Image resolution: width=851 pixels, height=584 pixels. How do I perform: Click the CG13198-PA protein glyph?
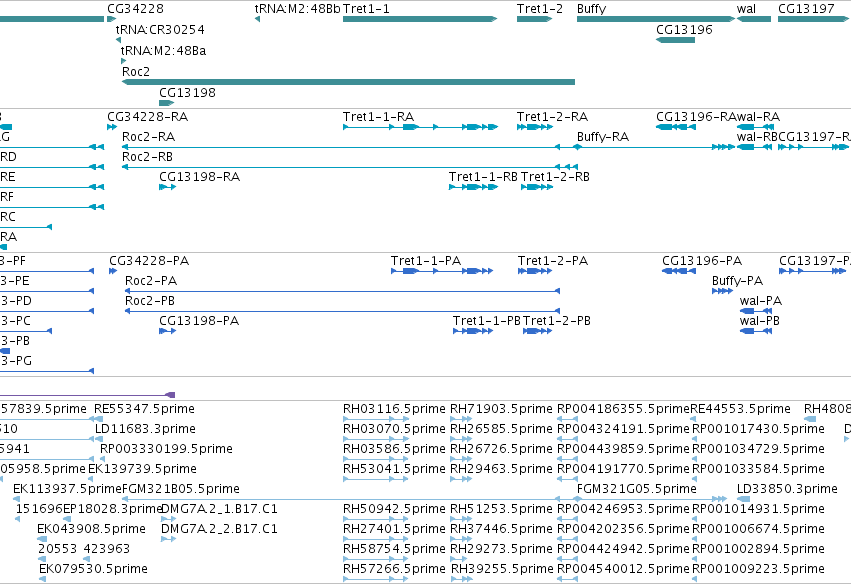pyautogui.click(x=168, y=331)
